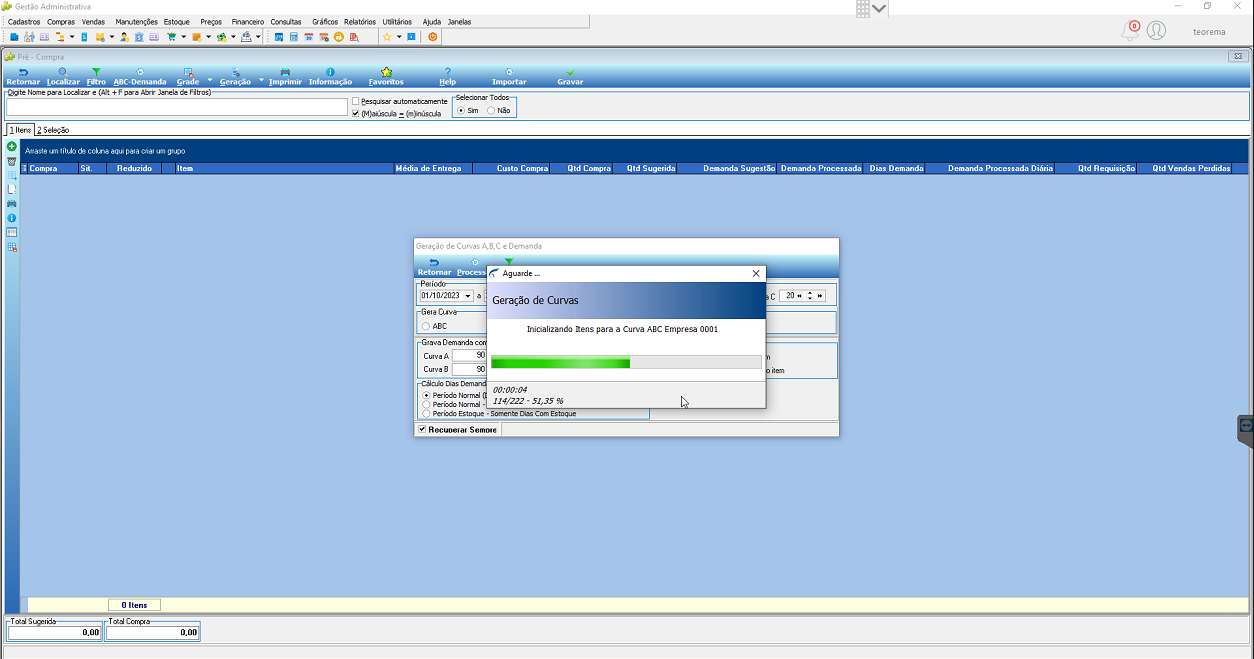The image size is (1254, 659).
Task: Click the notification bell icon
Action: point(1130,31)
